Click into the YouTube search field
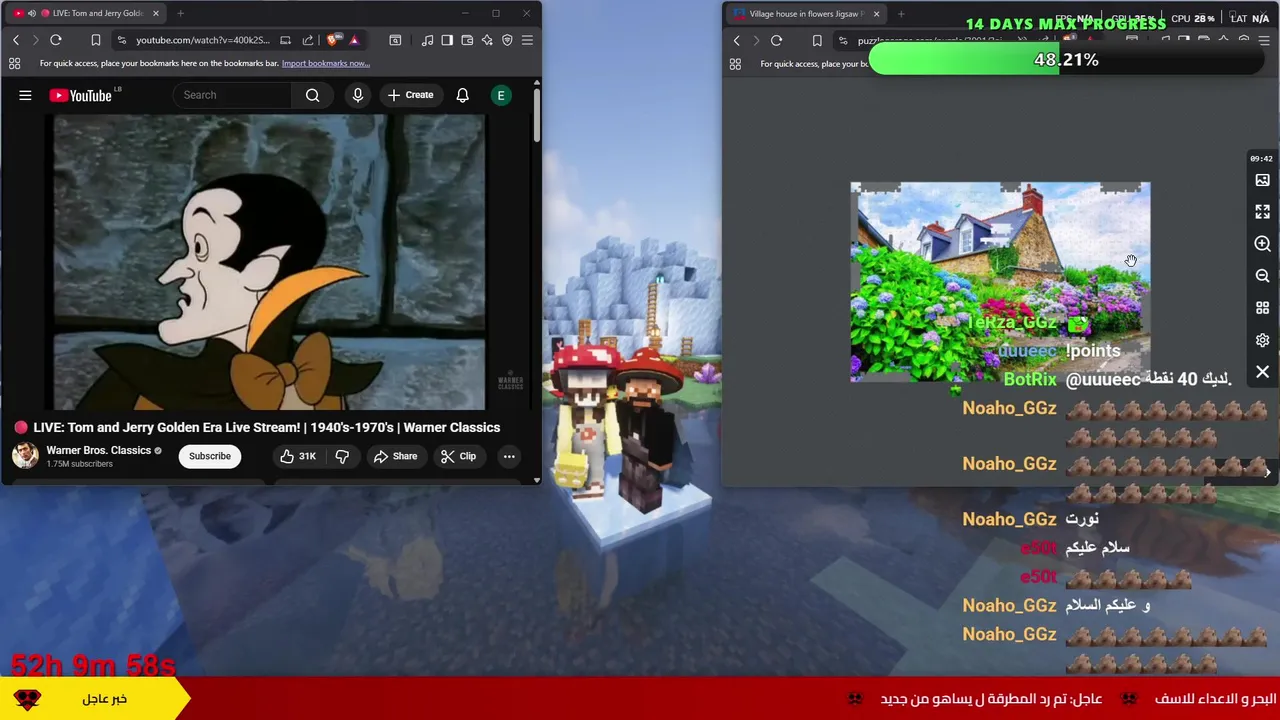This screenshot has width=1280, height=720. [233, 95]
